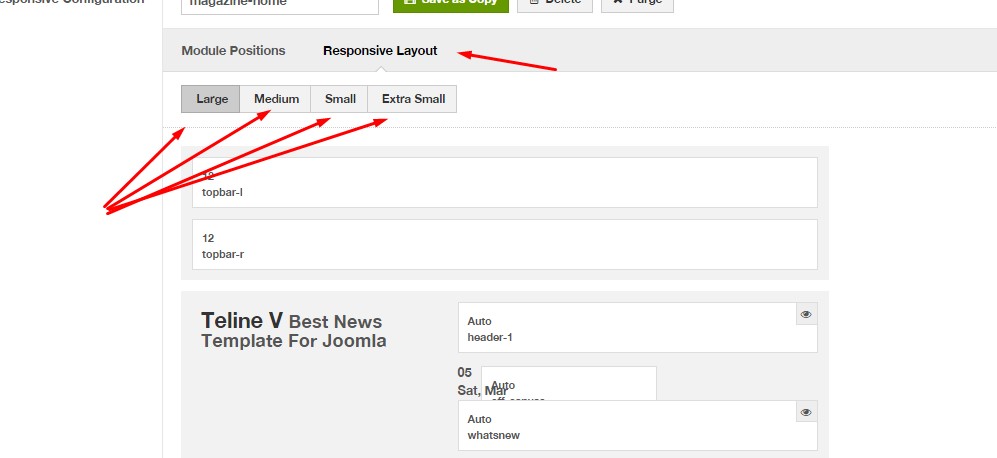Select the topbar-r position block
The height and width of the screenshot is (458, 997).
point(505,245)
